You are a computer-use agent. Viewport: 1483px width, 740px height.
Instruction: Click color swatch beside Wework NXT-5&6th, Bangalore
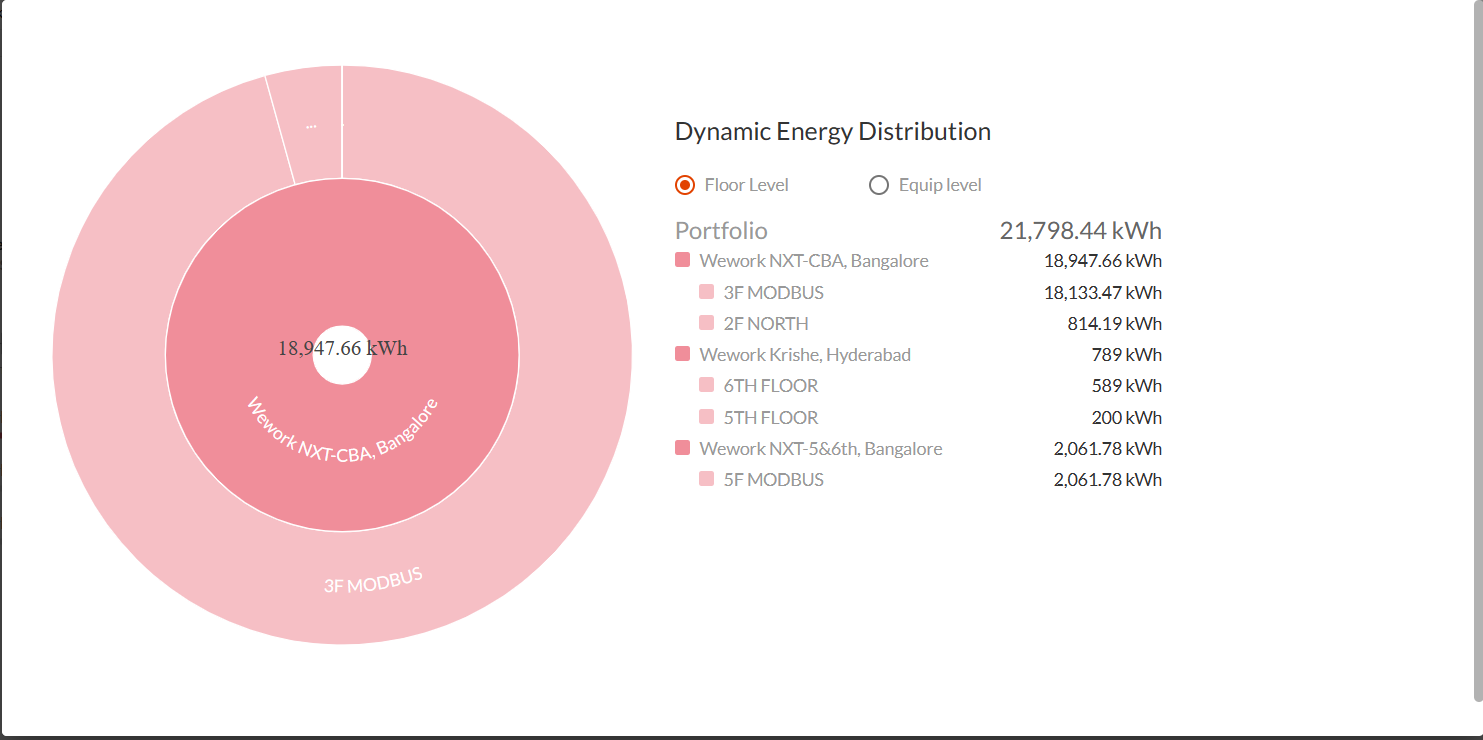pyautogui.click(x=683, y=448)
